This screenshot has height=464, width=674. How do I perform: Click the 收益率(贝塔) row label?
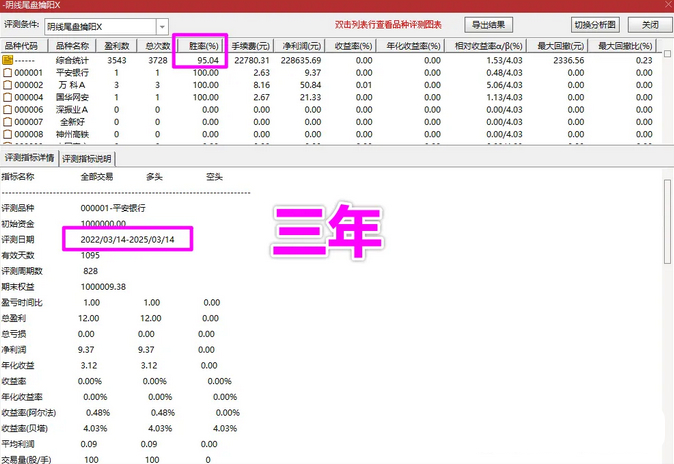25,428
